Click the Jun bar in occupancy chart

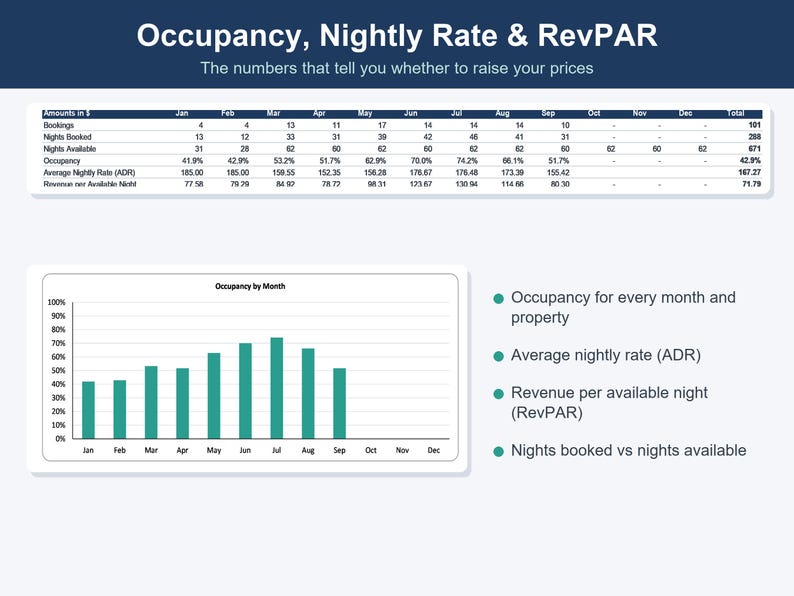click(x=245, y=391)
